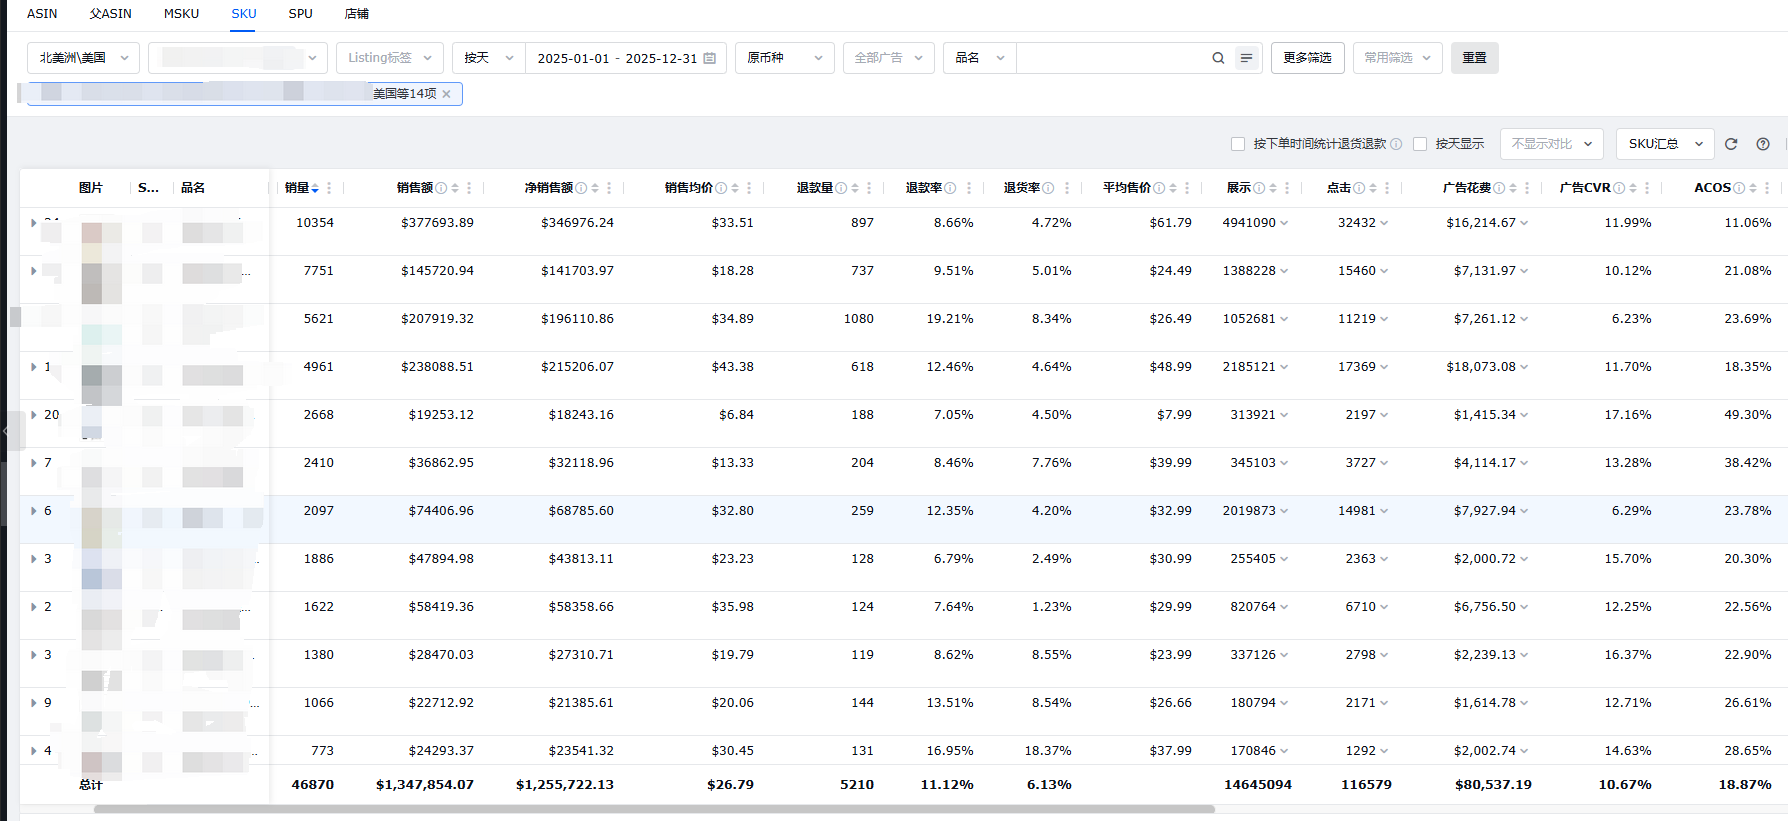Click the search magnifier icon
This screenshot has height=821, width=1788.
[1218, 58]
